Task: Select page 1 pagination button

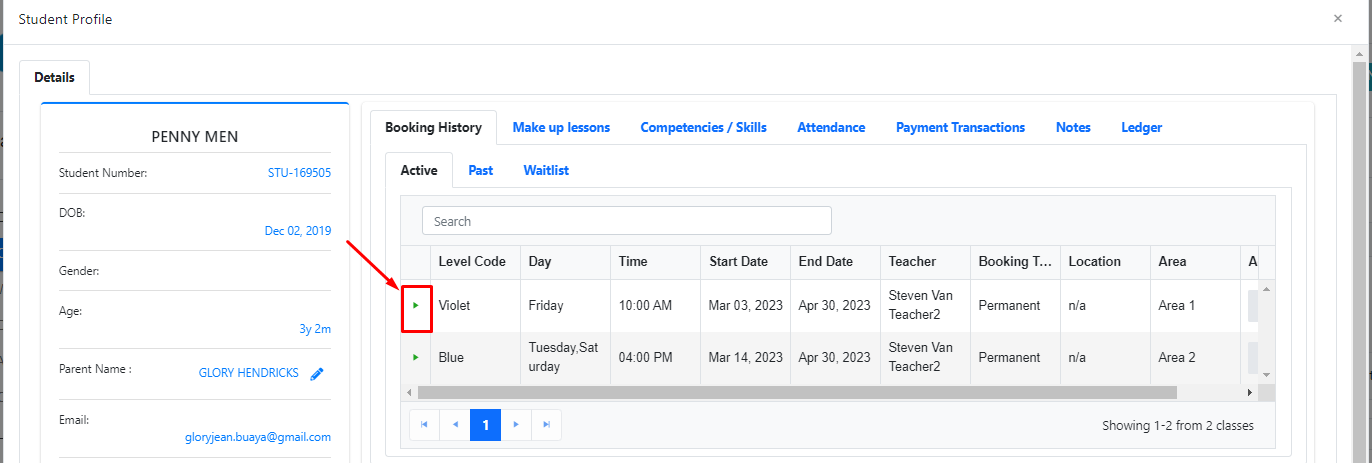Action: click(x=485, y=425)
